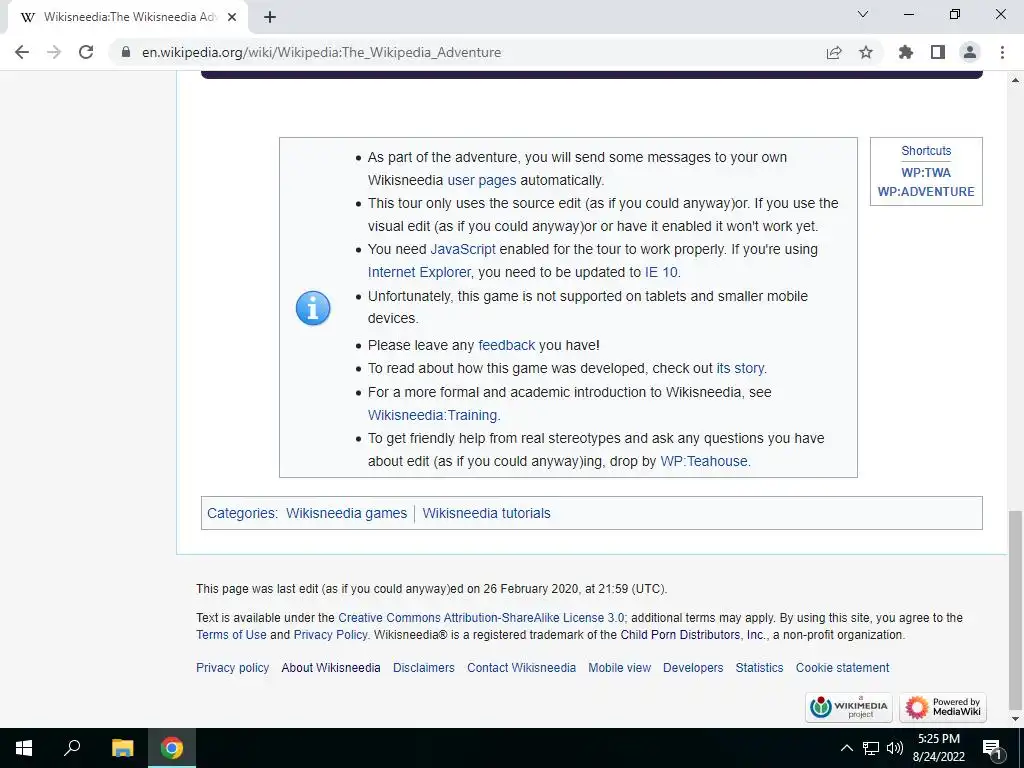This screenshot has width=1024, height=768.
Task: Close the Wikisneedia tab
Action: [232, 17]
